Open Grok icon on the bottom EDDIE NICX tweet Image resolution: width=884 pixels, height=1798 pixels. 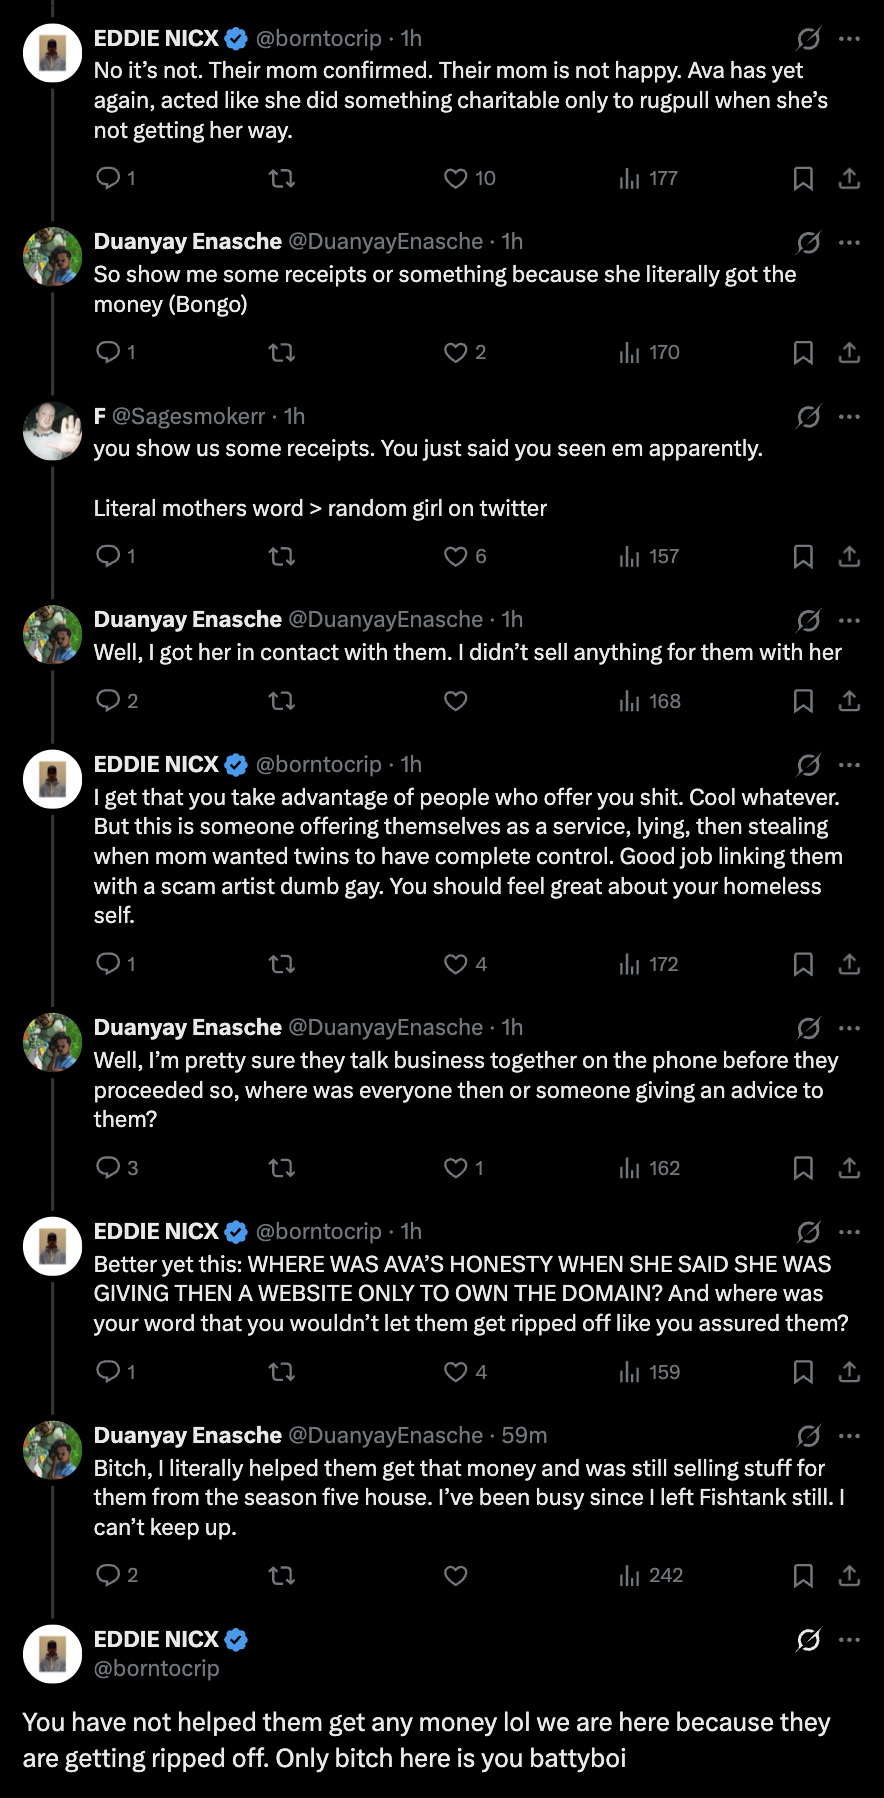[808, 1640]
